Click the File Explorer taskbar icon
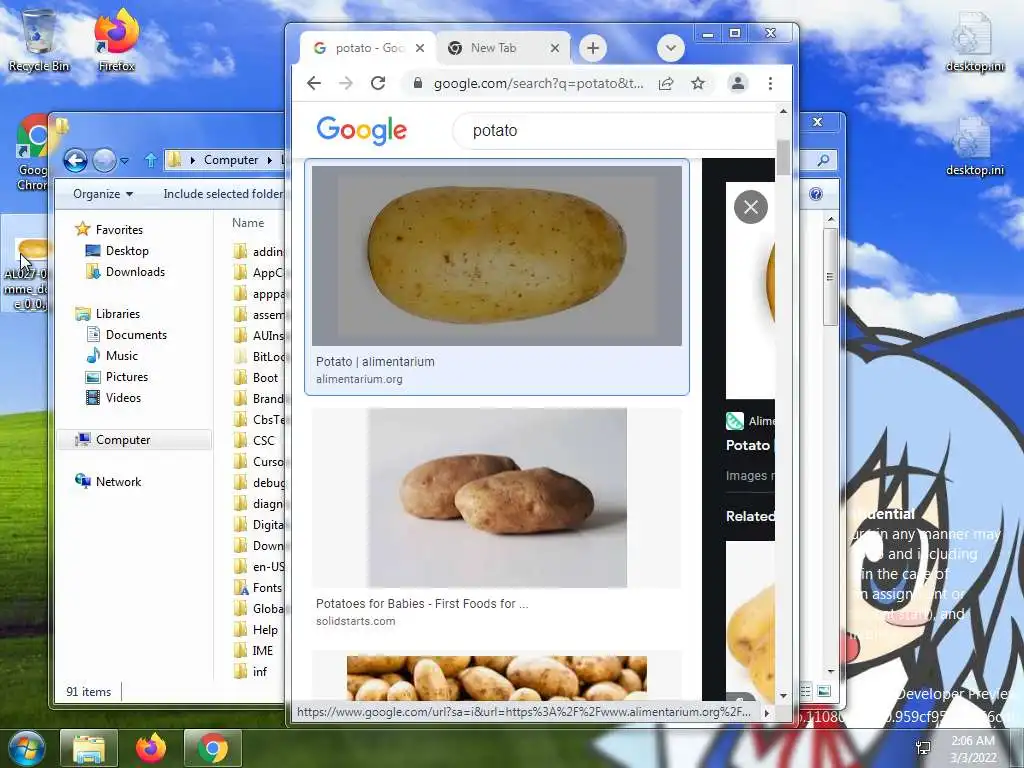Screen dimensions: 1024x768 (x=89, y=748)
